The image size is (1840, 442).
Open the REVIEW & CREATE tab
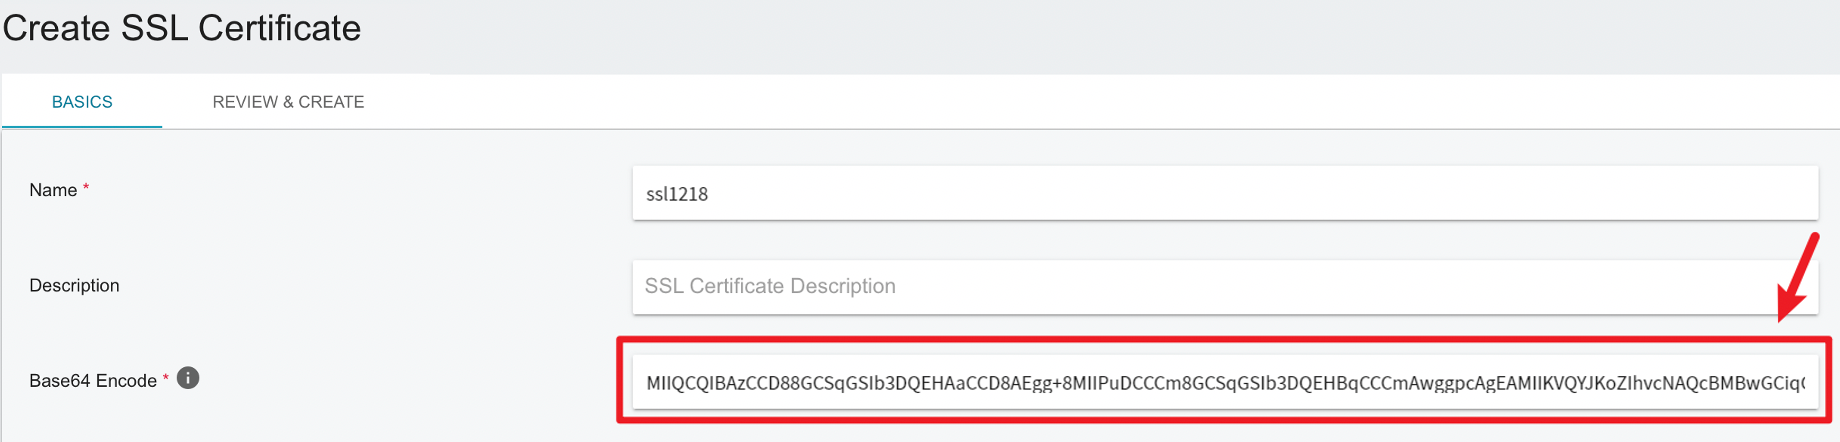click(x=288, y=102)
